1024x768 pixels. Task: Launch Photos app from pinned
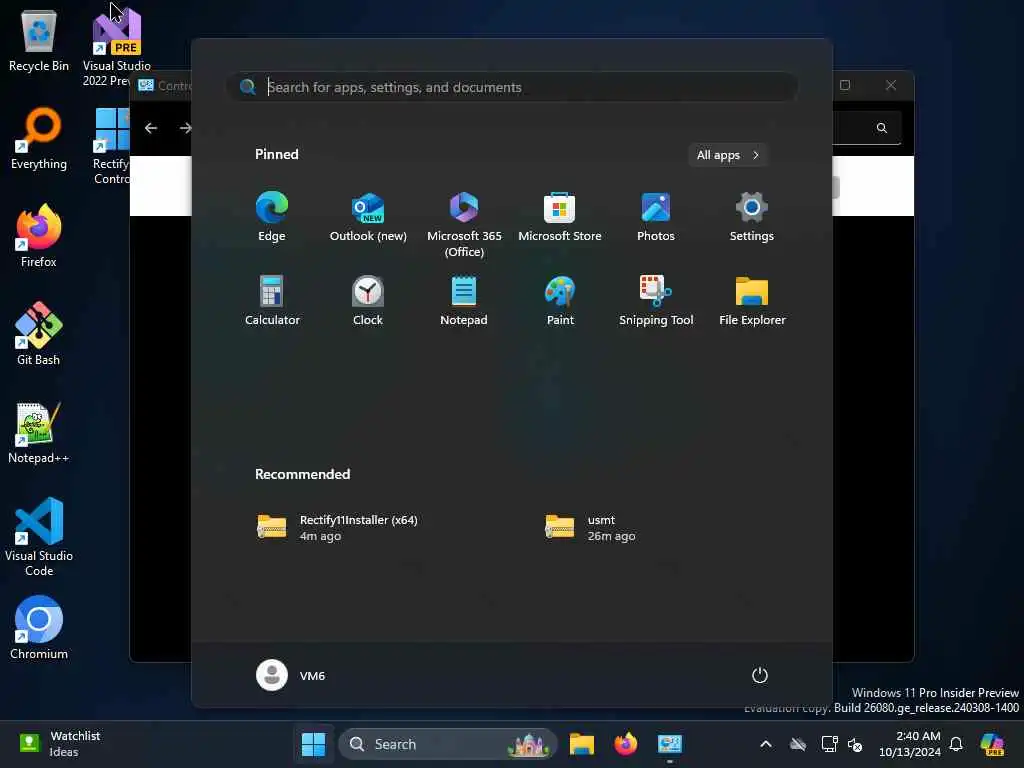[656, 217]
